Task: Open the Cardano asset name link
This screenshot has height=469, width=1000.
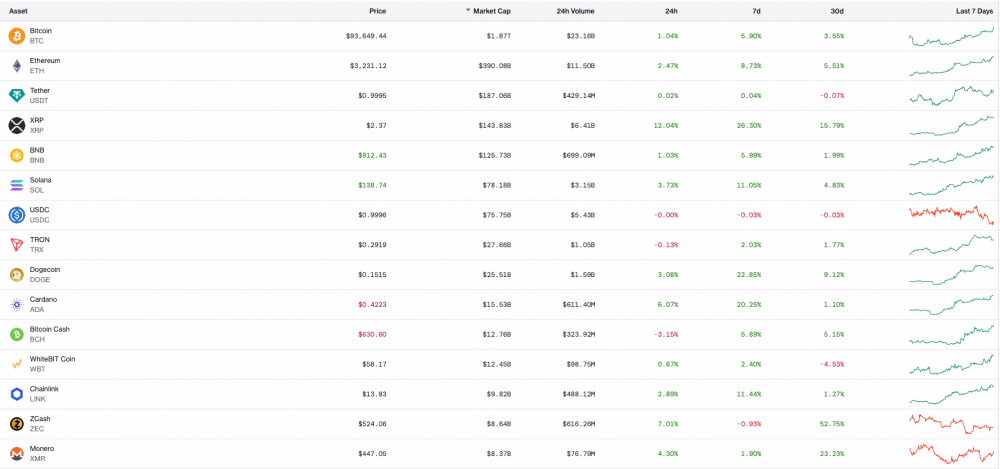Action: pyautogui.click(x=43, y=299)
